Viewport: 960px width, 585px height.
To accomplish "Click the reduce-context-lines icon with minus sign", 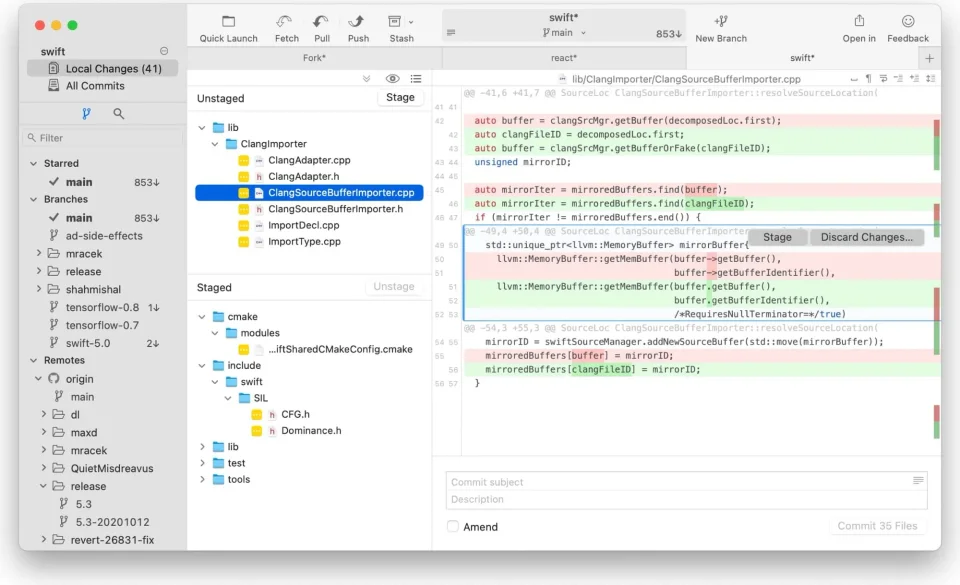I will (x=898, y=78).
